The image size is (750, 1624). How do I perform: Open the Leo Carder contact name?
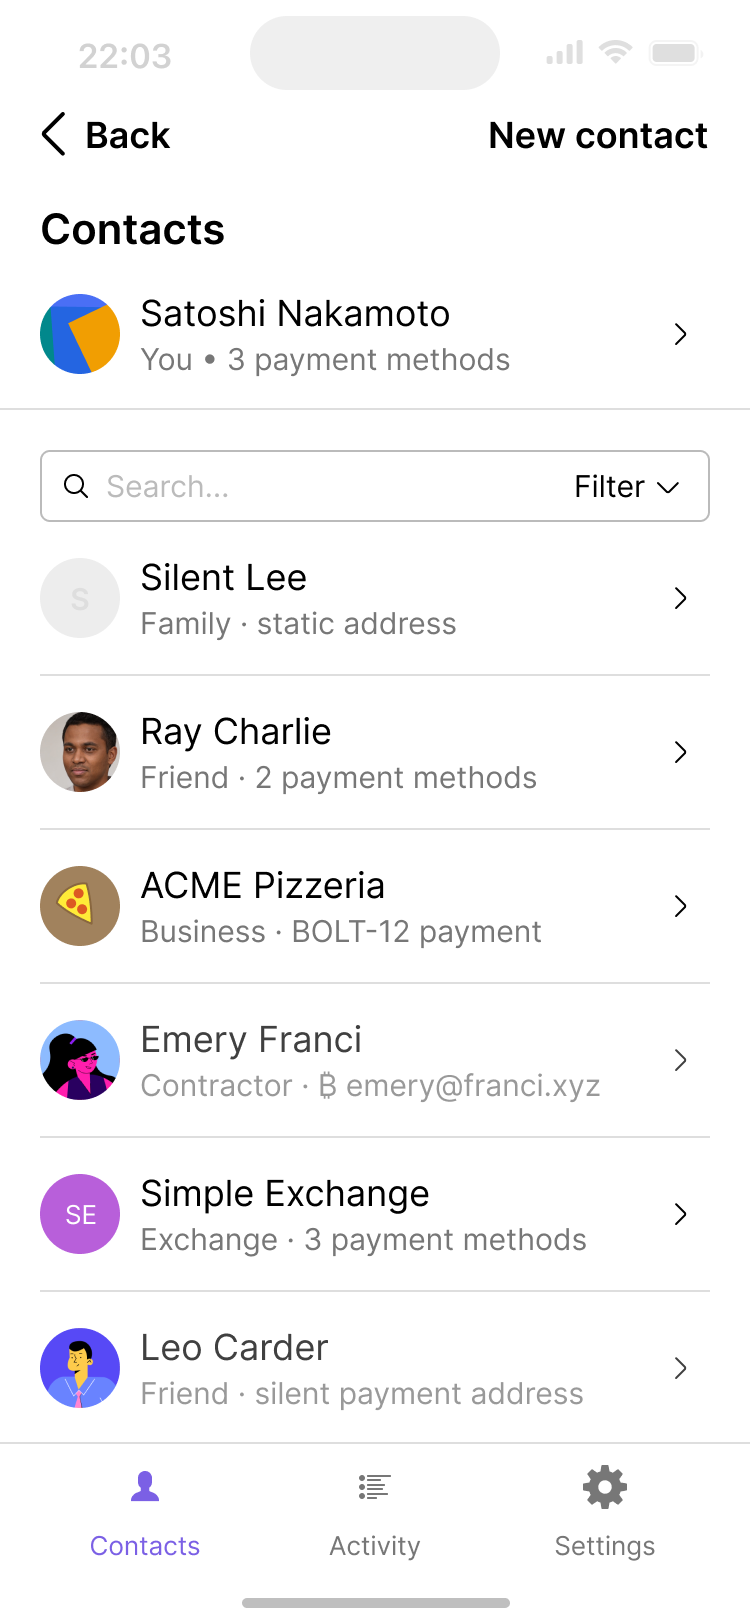point(234,1348)
